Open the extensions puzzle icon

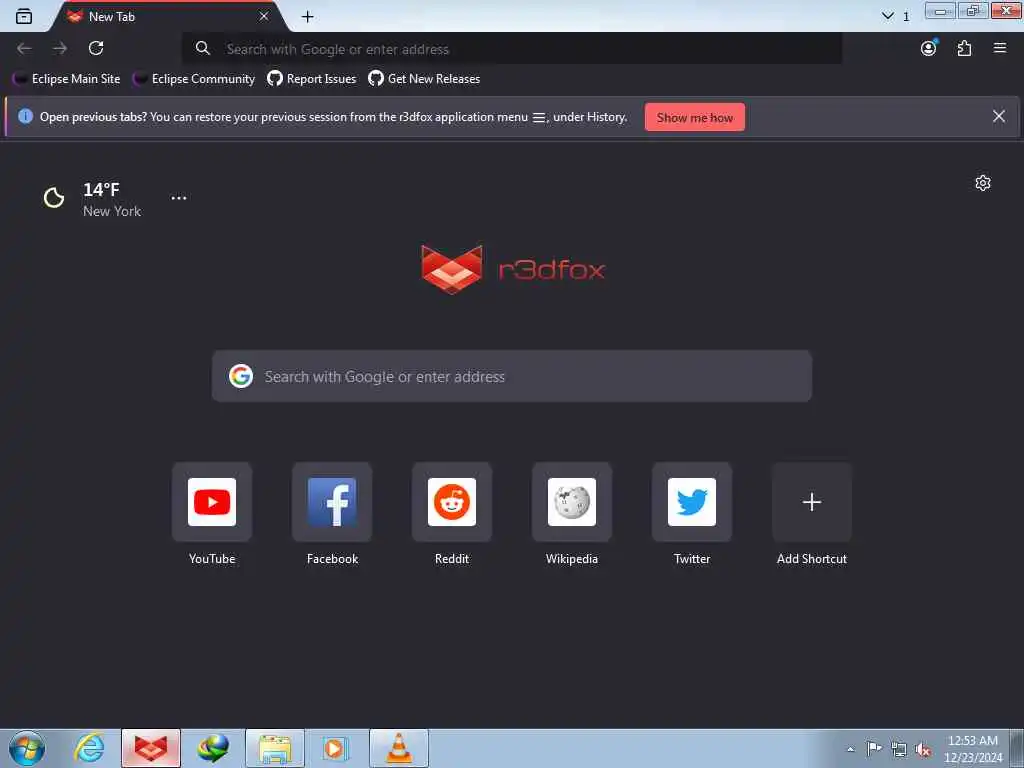pos(965,48)
